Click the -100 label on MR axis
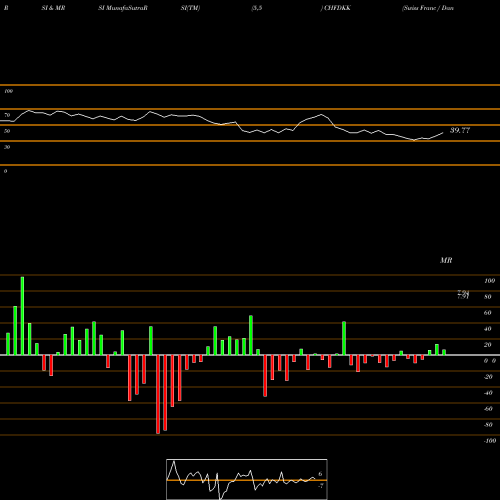 pos(490,441)
